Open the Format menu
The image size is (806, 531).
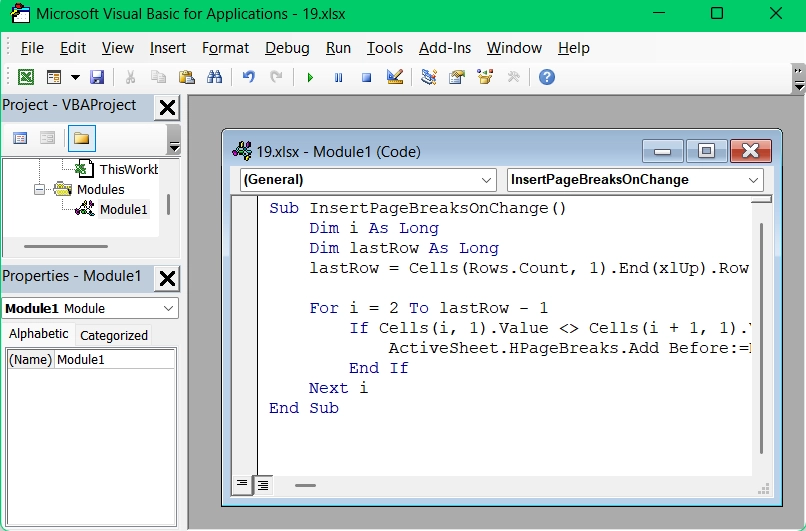point(225,48)
